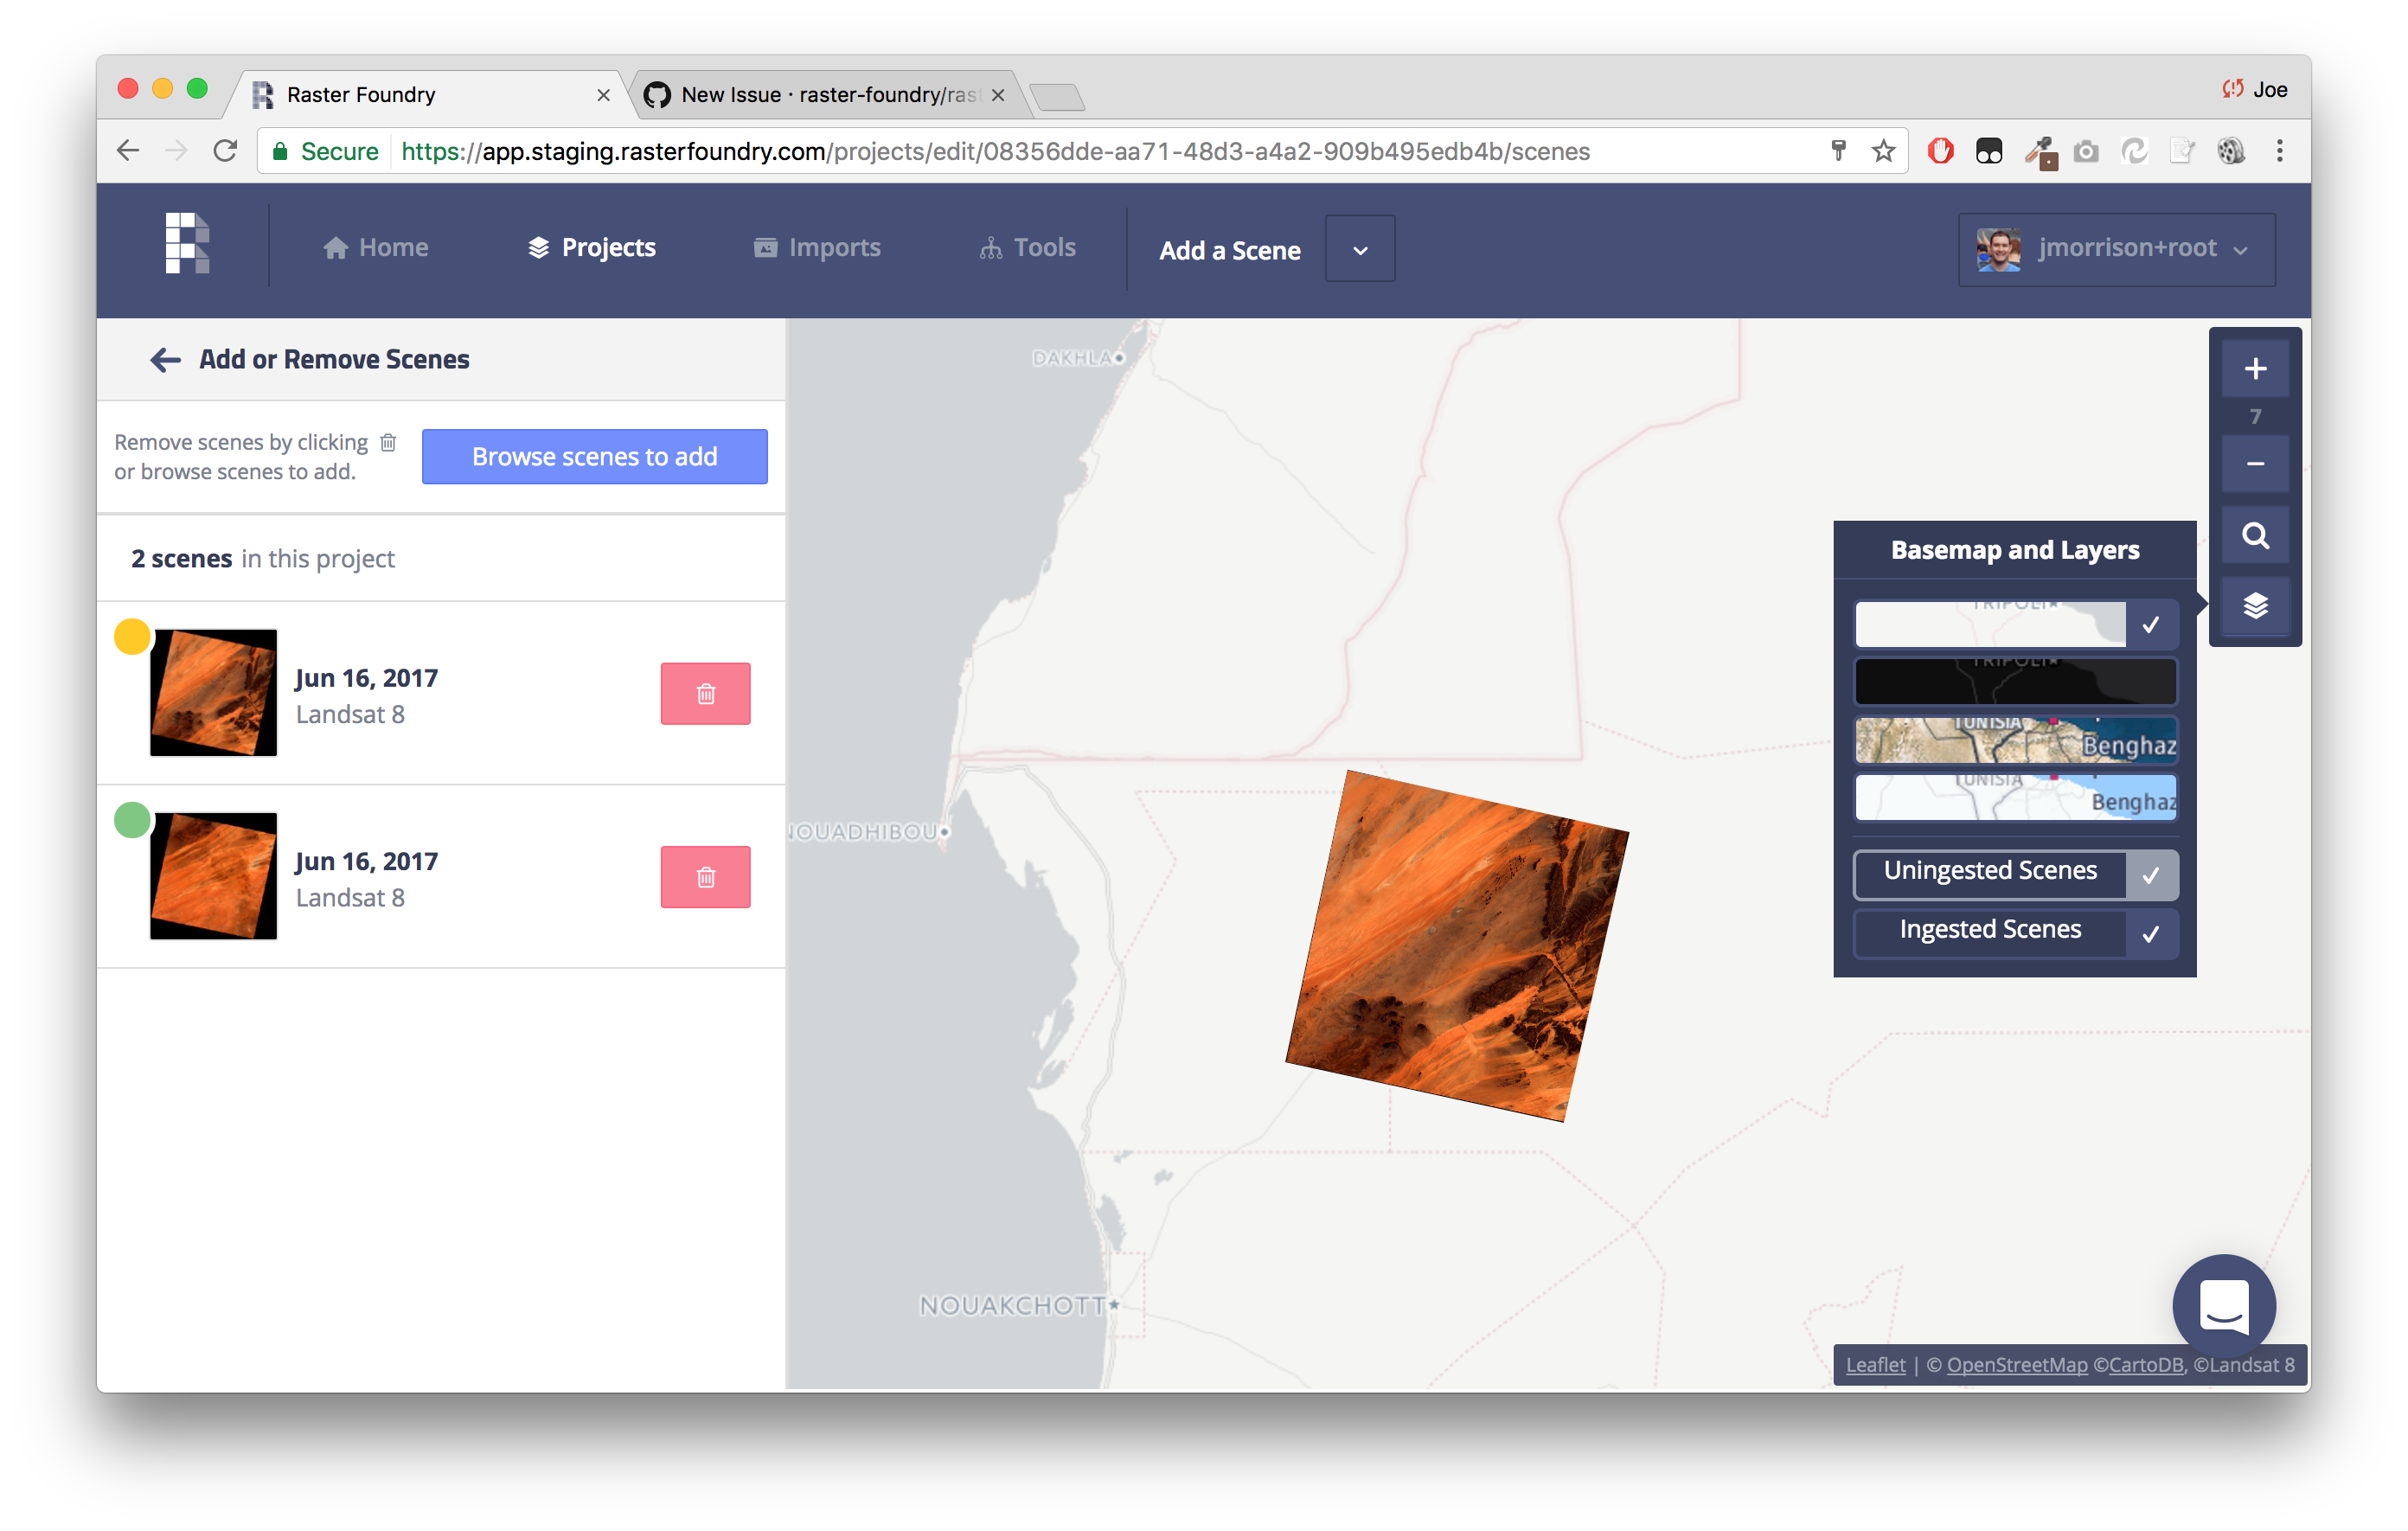Open the Projects nav item
The width and height of the screenshot is (2408, 1531).
[x=592, y=248]
